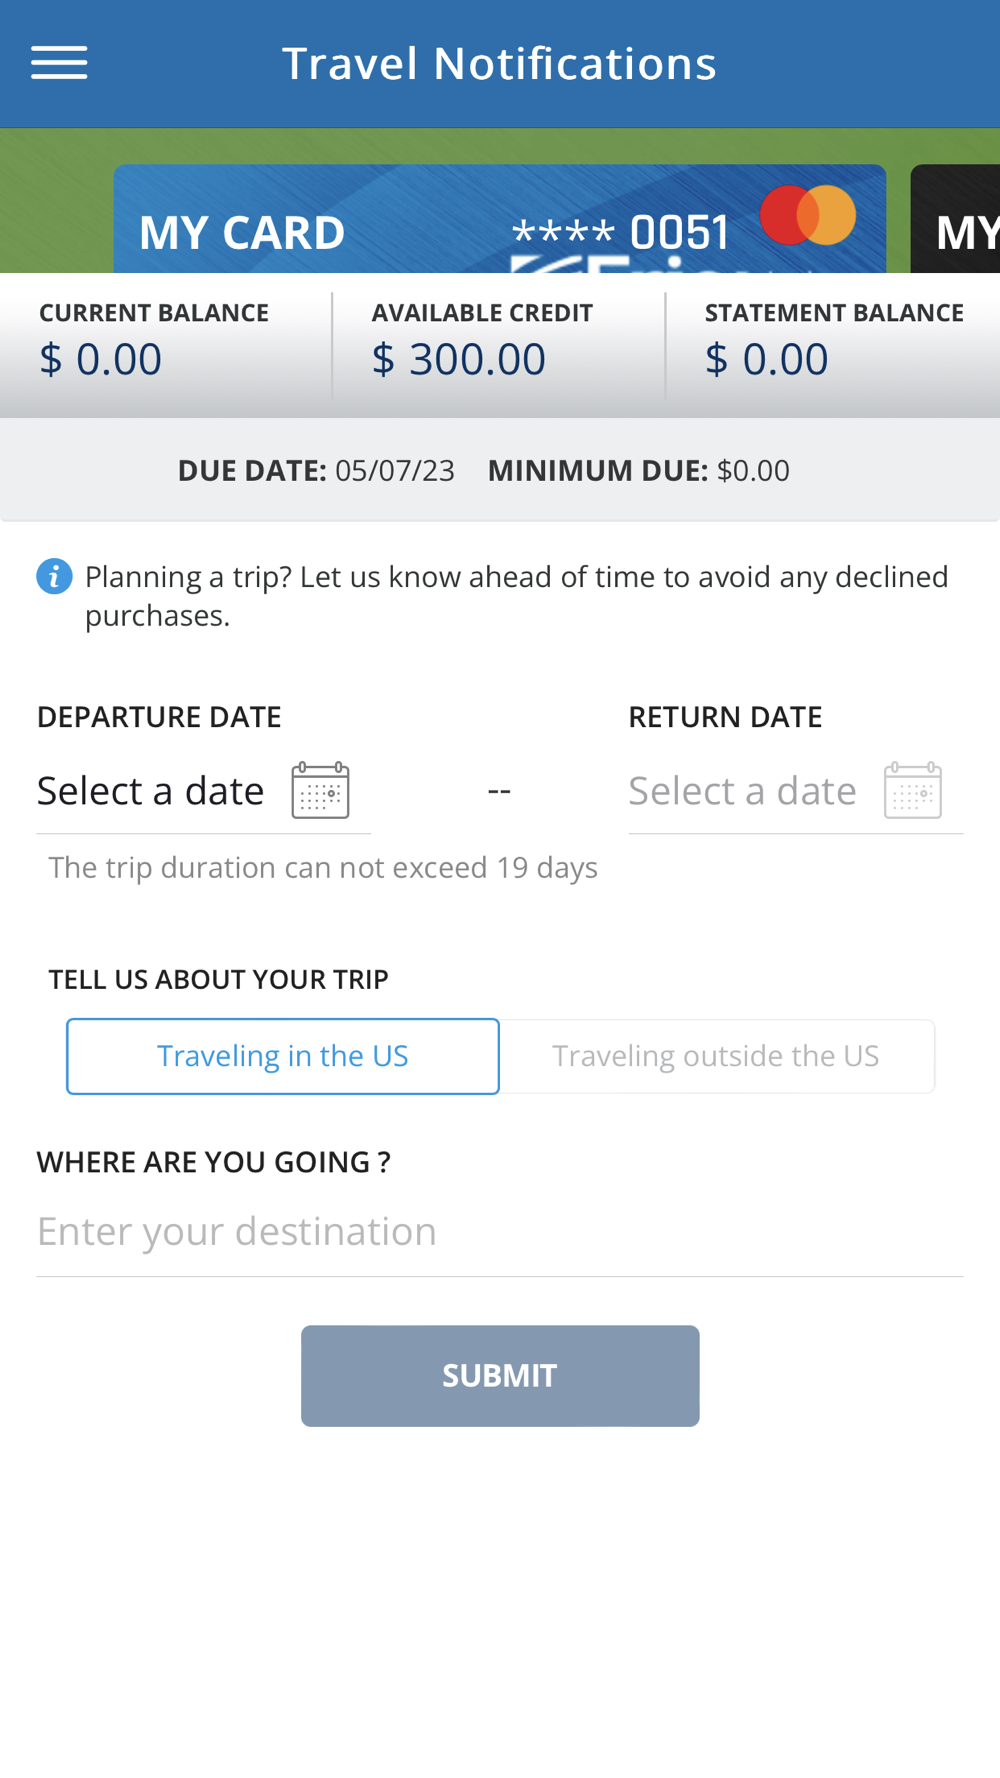Image resolution: width=1000 pixels, height=1778 pixels.
Task: Open the Departure Date selector
Action: (151, 791)
